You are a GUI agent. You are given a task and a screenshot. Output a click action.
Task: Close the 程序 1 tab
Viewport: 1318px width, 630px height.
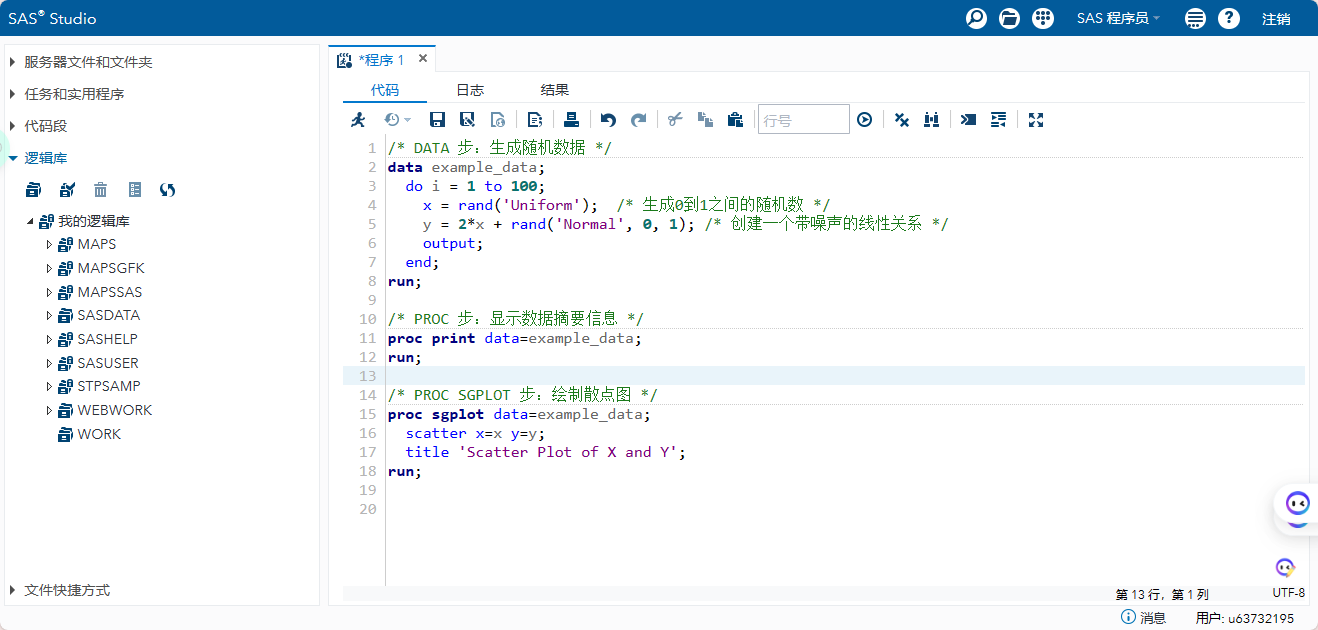[x=423, y=59]
